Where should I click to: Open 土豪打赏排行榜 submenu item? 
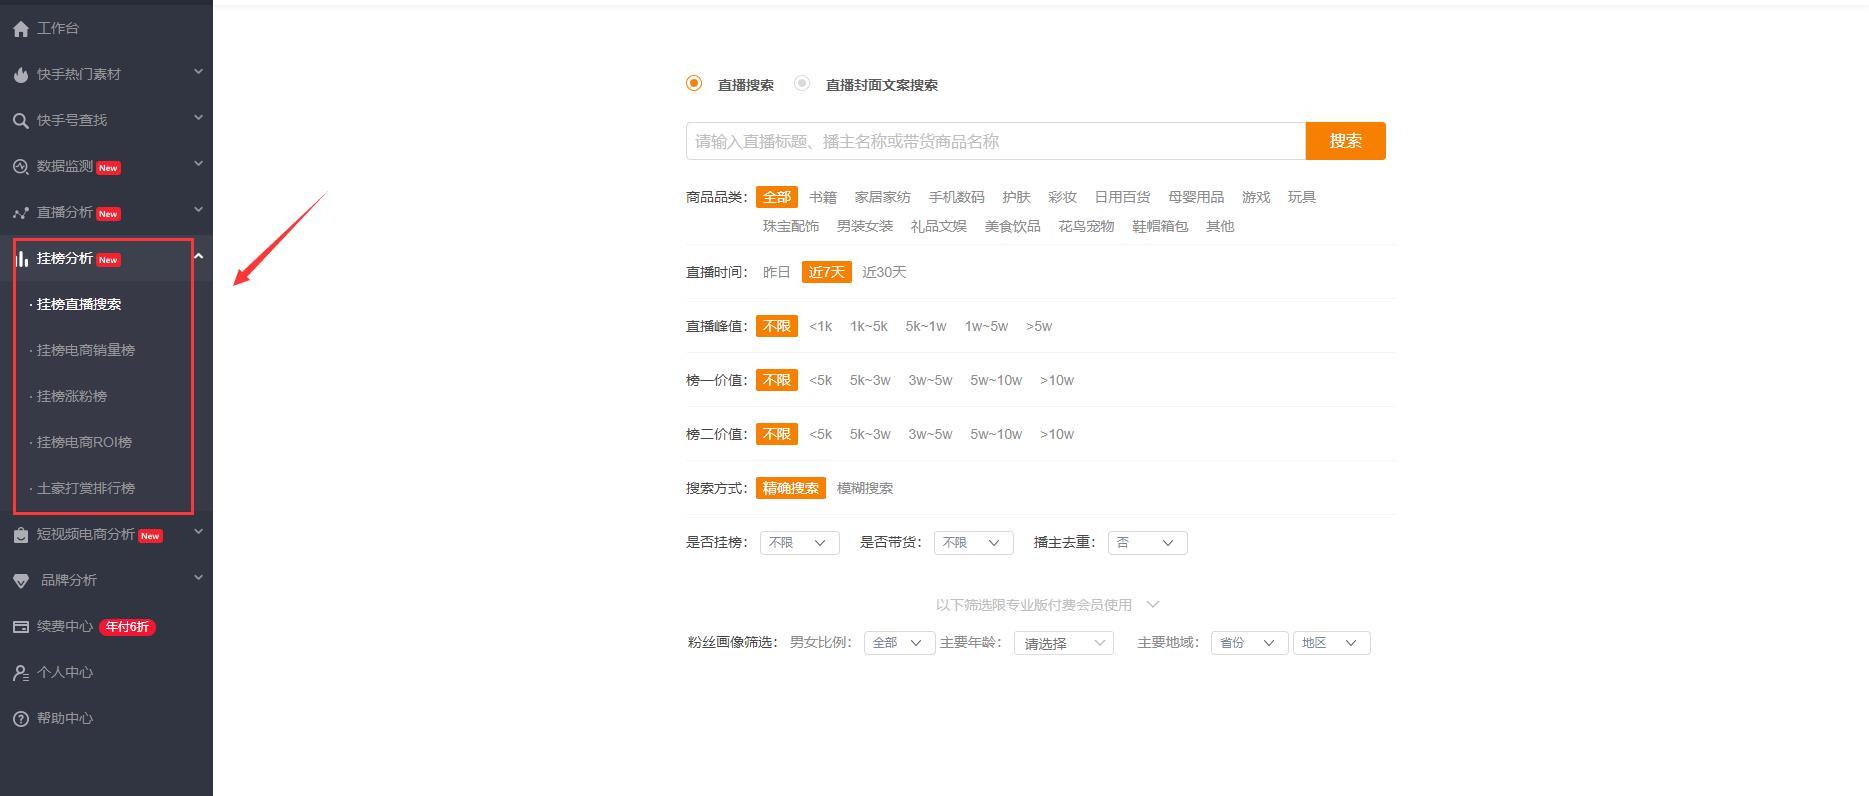pyautogui.click(x=85, y=488)
